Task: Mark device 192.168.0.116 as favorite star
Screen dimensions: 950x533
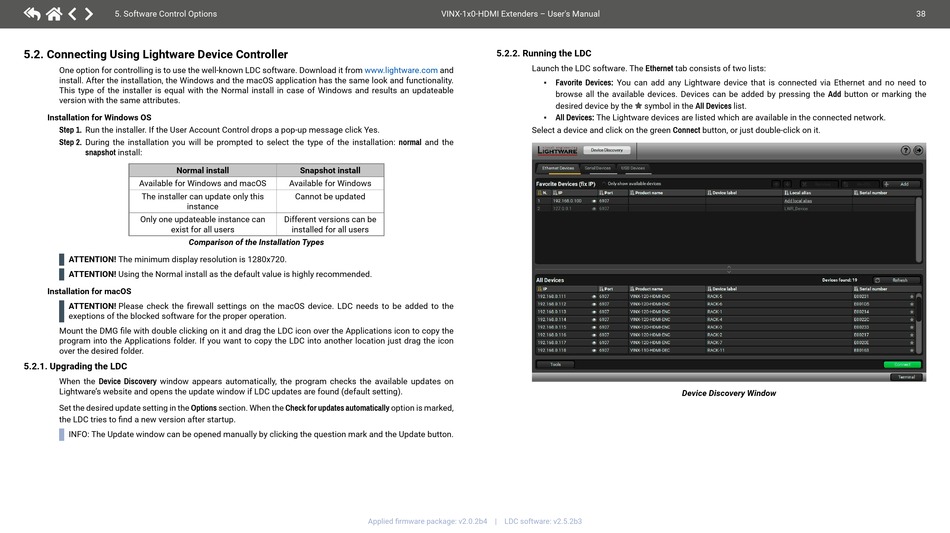Action: tap(912, 335)
